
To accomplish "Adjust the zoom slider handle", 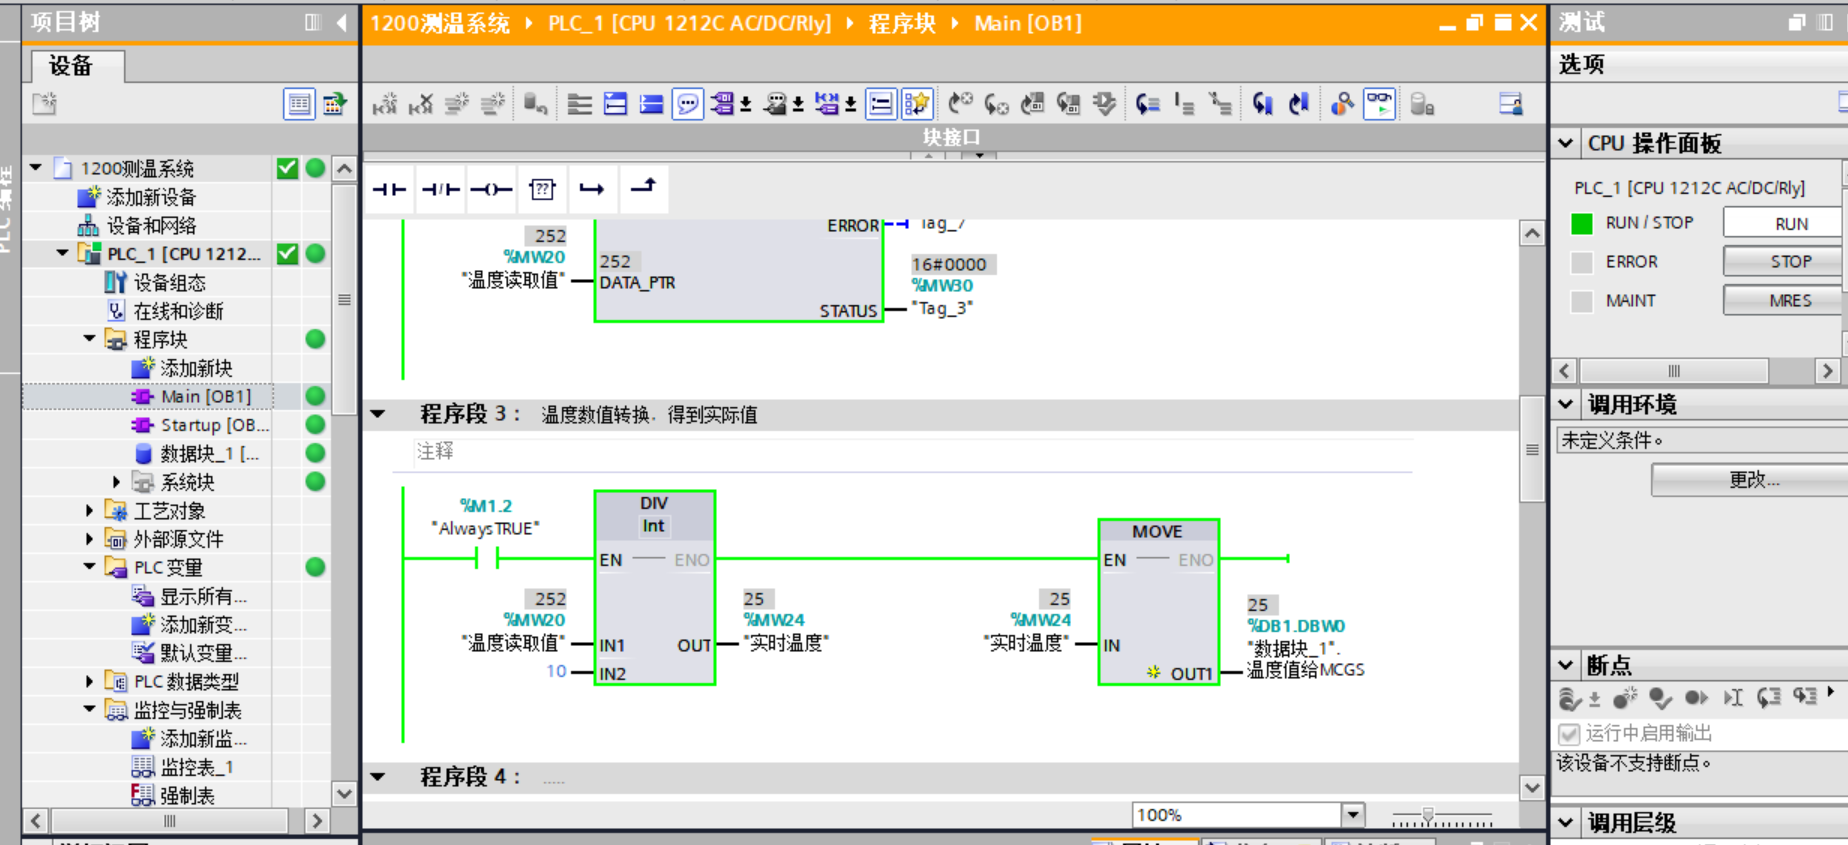I will coord(1428,816).
